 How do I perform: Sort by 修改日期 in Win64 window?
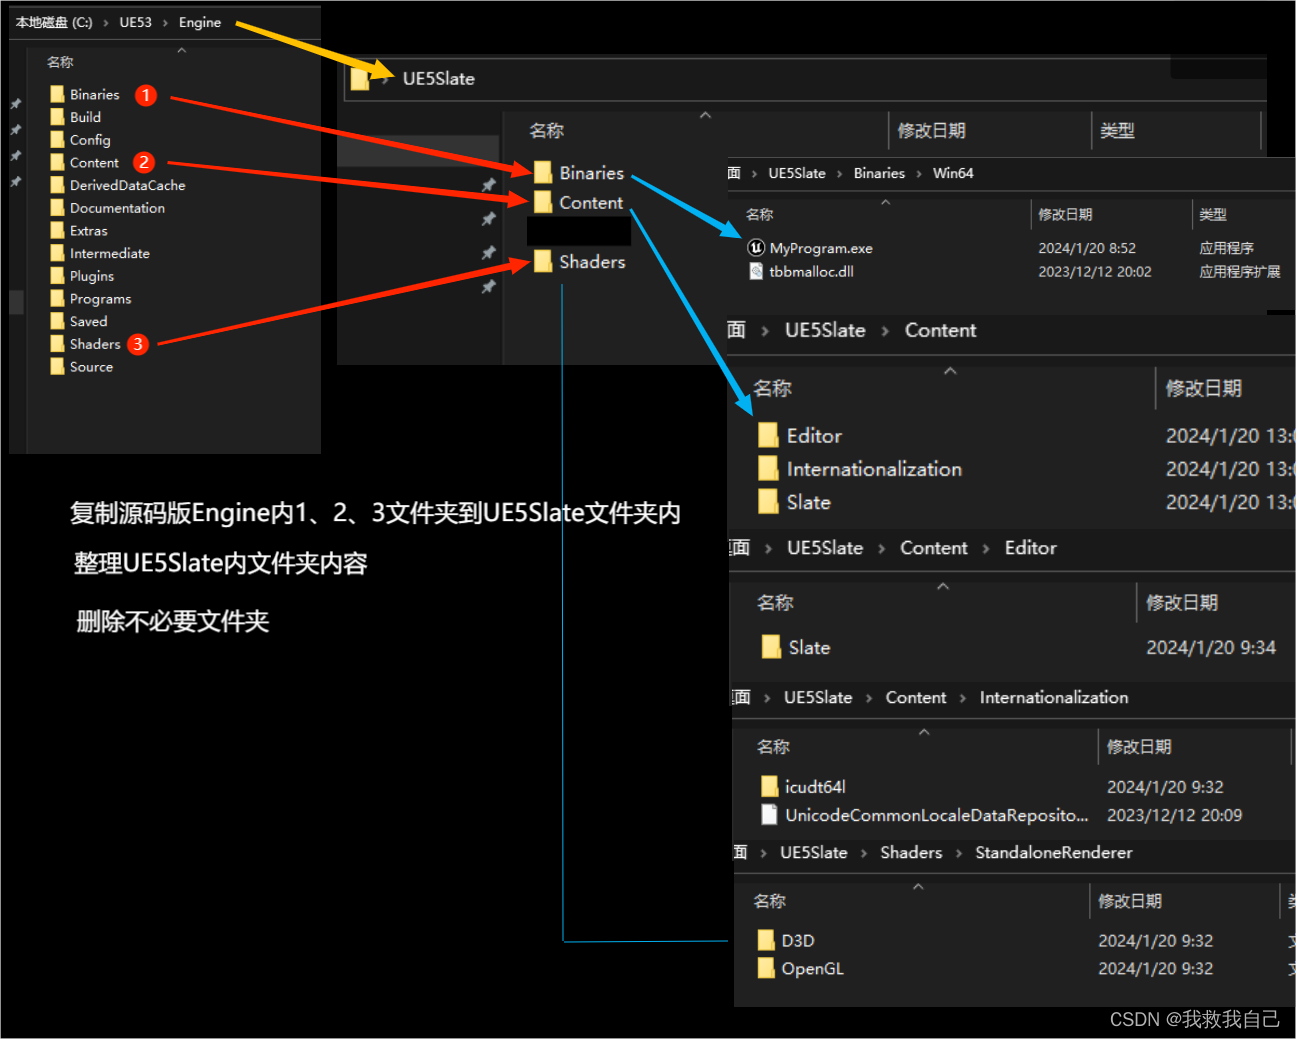(x=1065, y=214)
